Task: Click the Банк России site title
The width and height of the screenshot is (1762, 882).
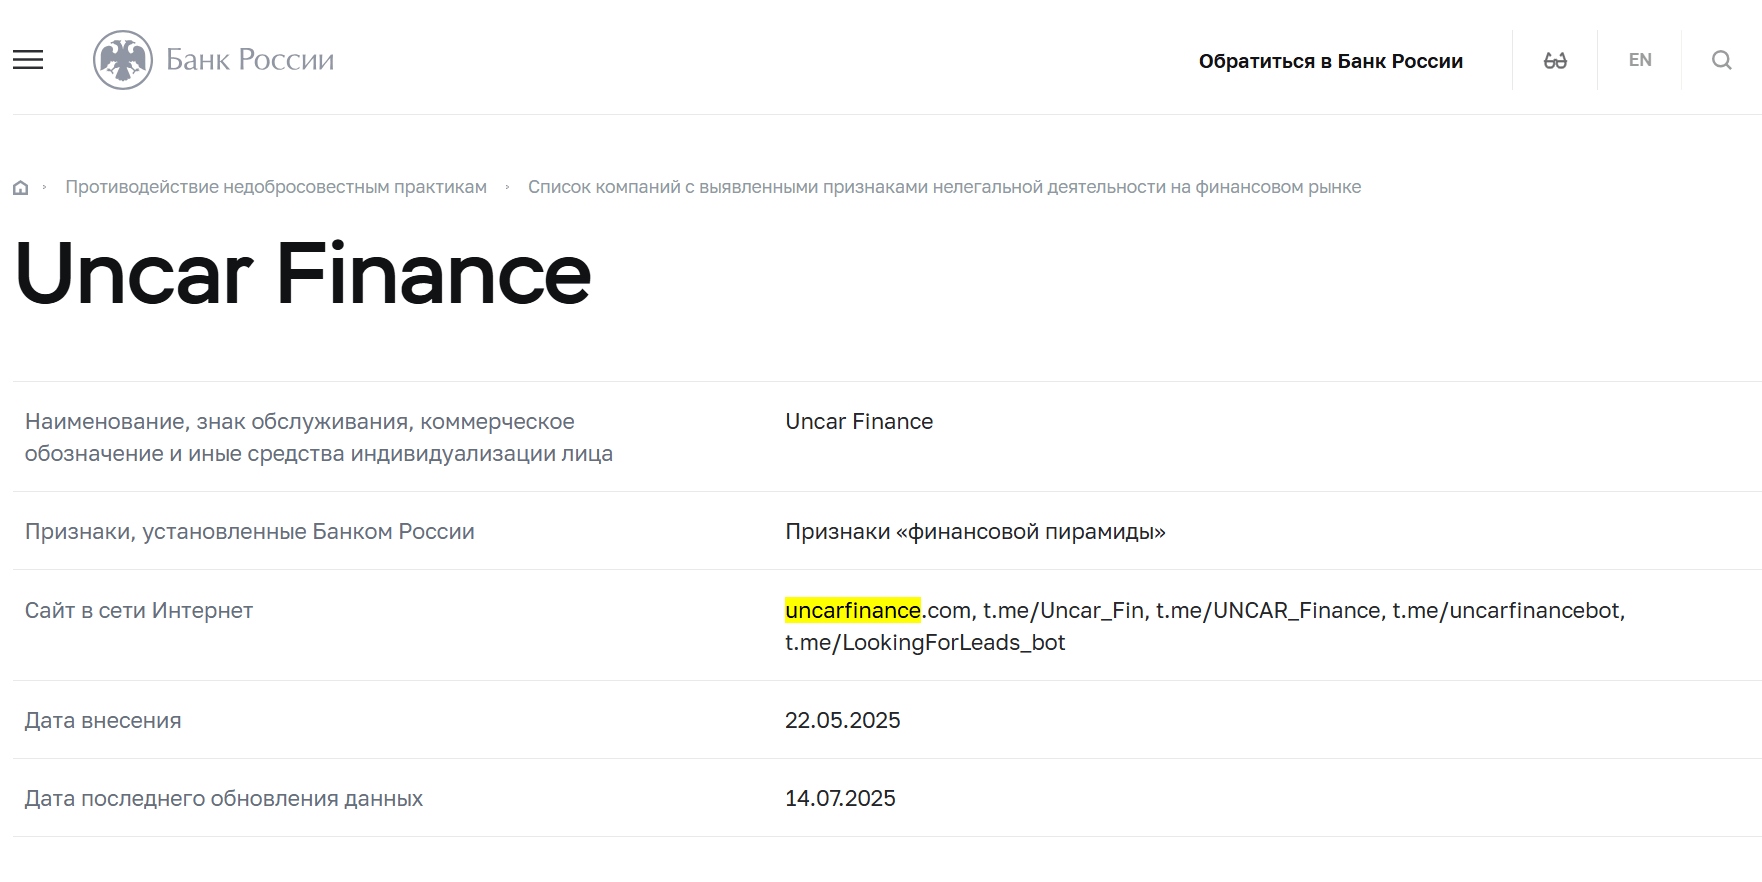Action: [250, 60]
